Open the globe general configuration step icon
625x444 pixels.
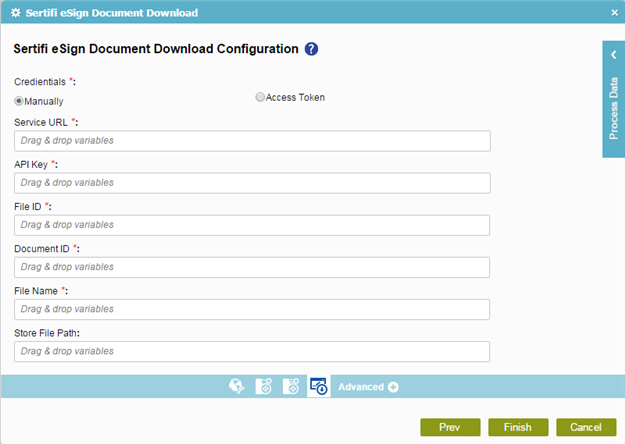coord(237,386)
